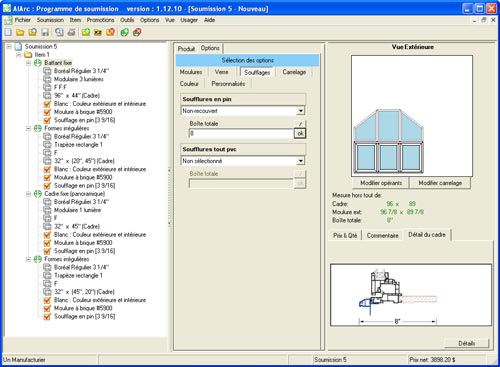500x367 pixels.
Task: Click the save diskette toolbar icon
Action: coord(45,32)
